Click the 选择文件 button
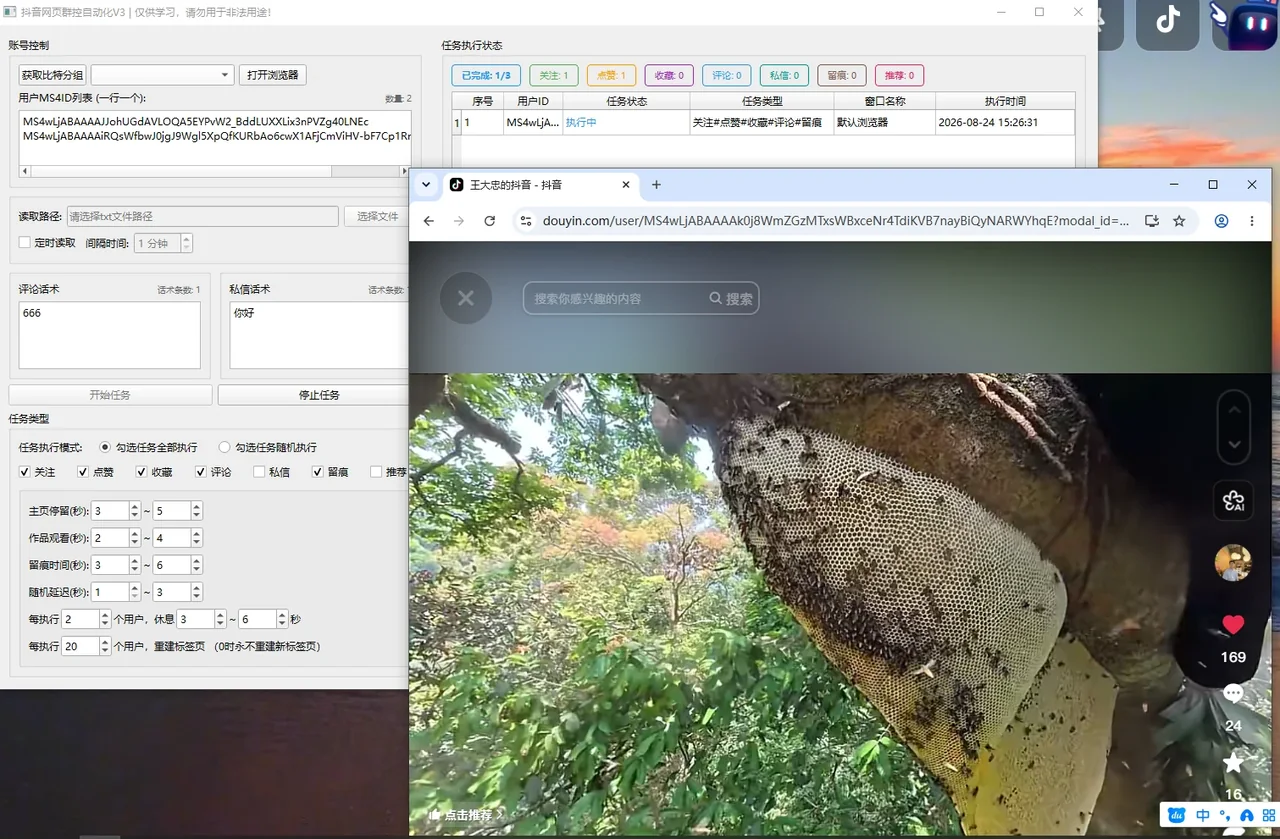 click(377, 216)
